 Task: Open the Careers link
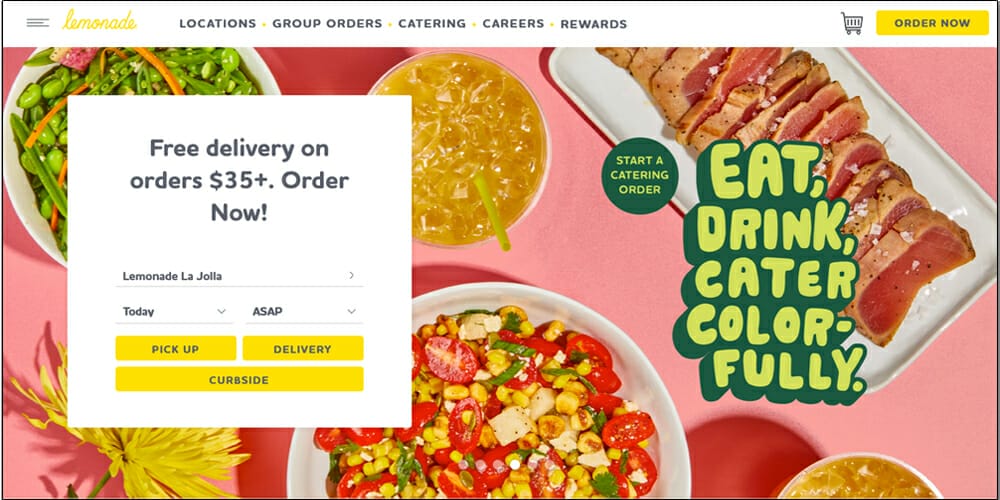(513, 24)
